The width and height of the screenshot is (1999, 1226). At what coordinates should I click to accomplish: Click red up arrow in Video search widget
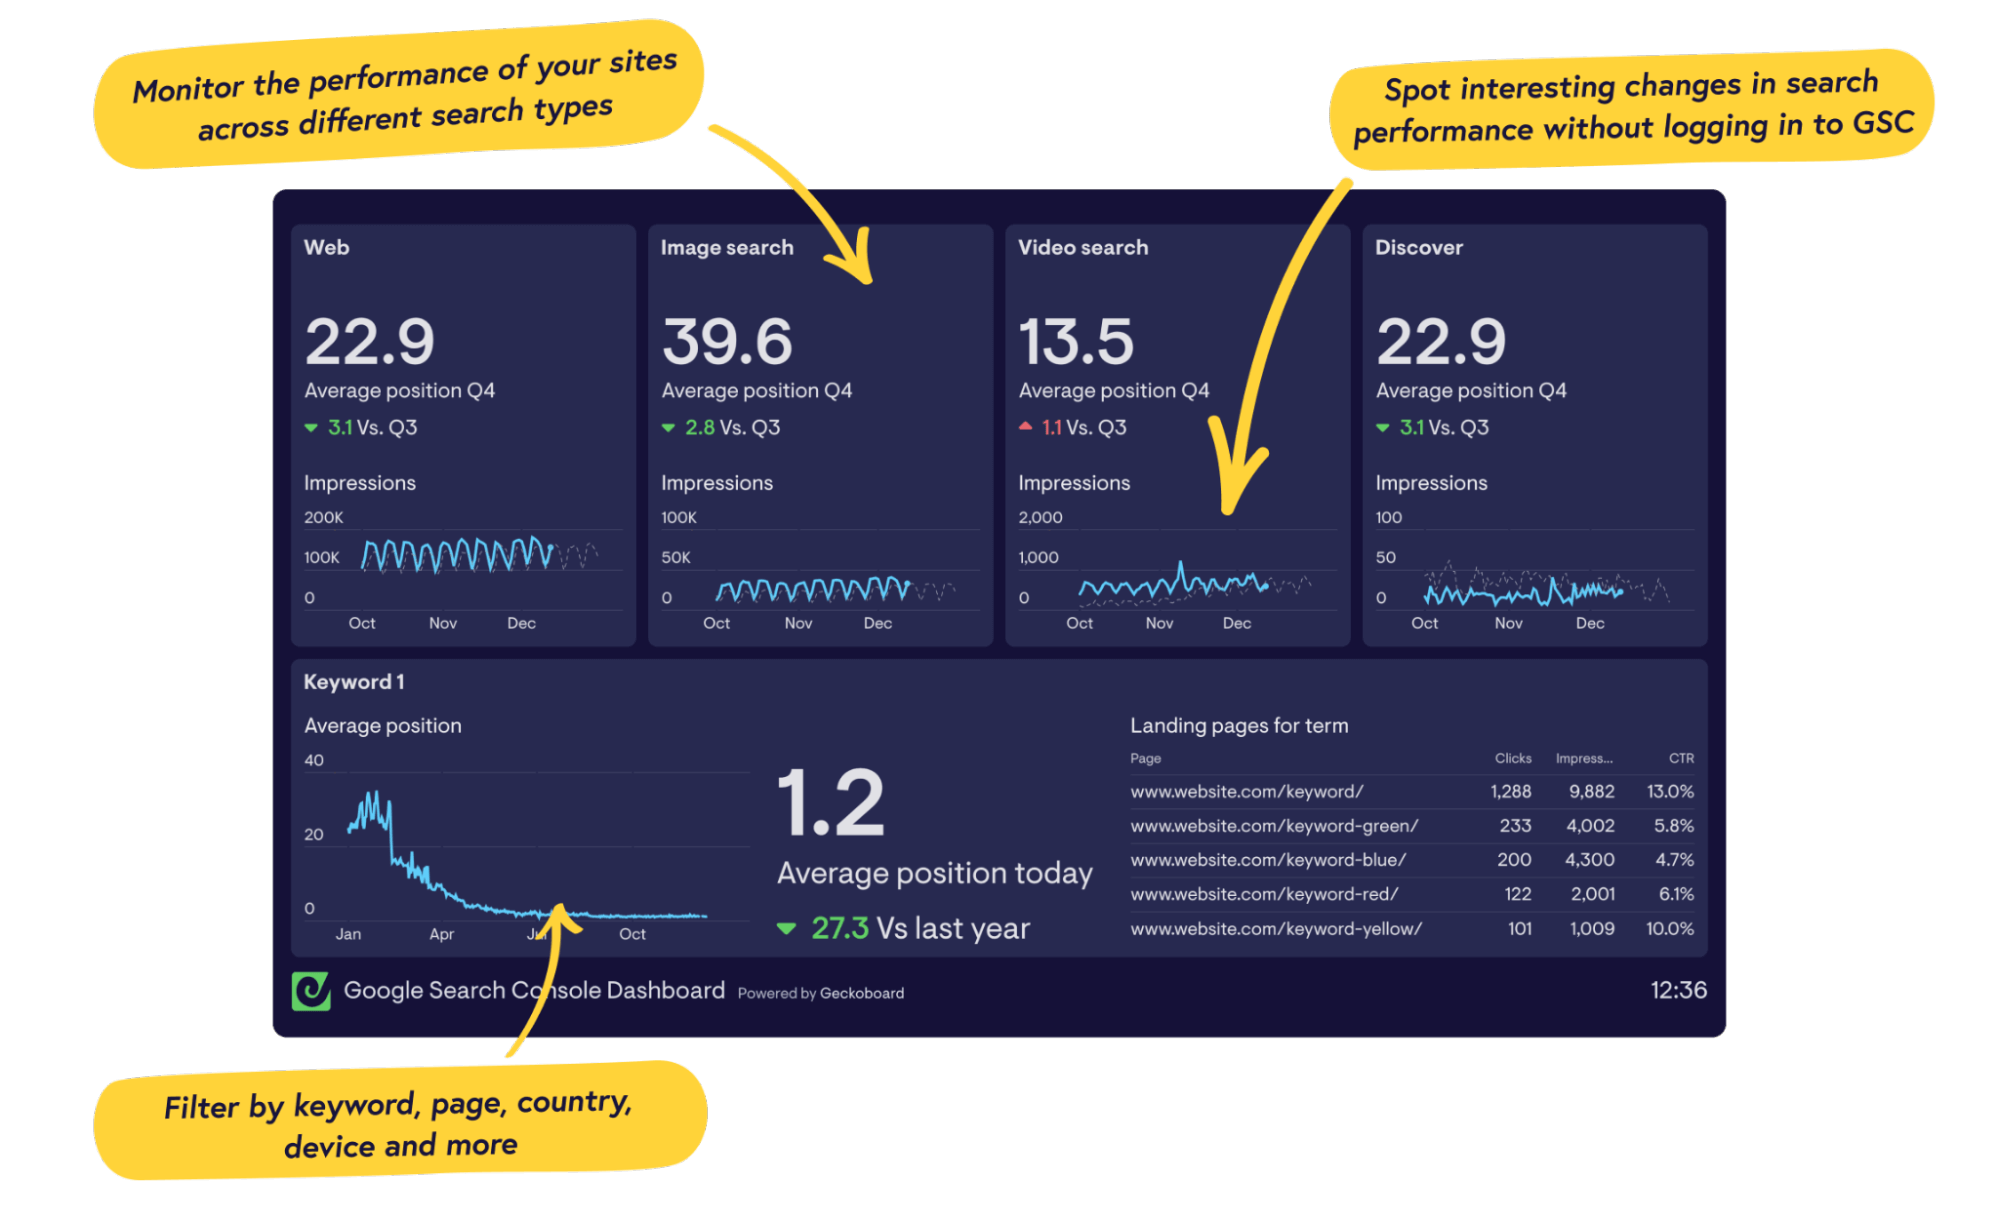(1025, 426)
